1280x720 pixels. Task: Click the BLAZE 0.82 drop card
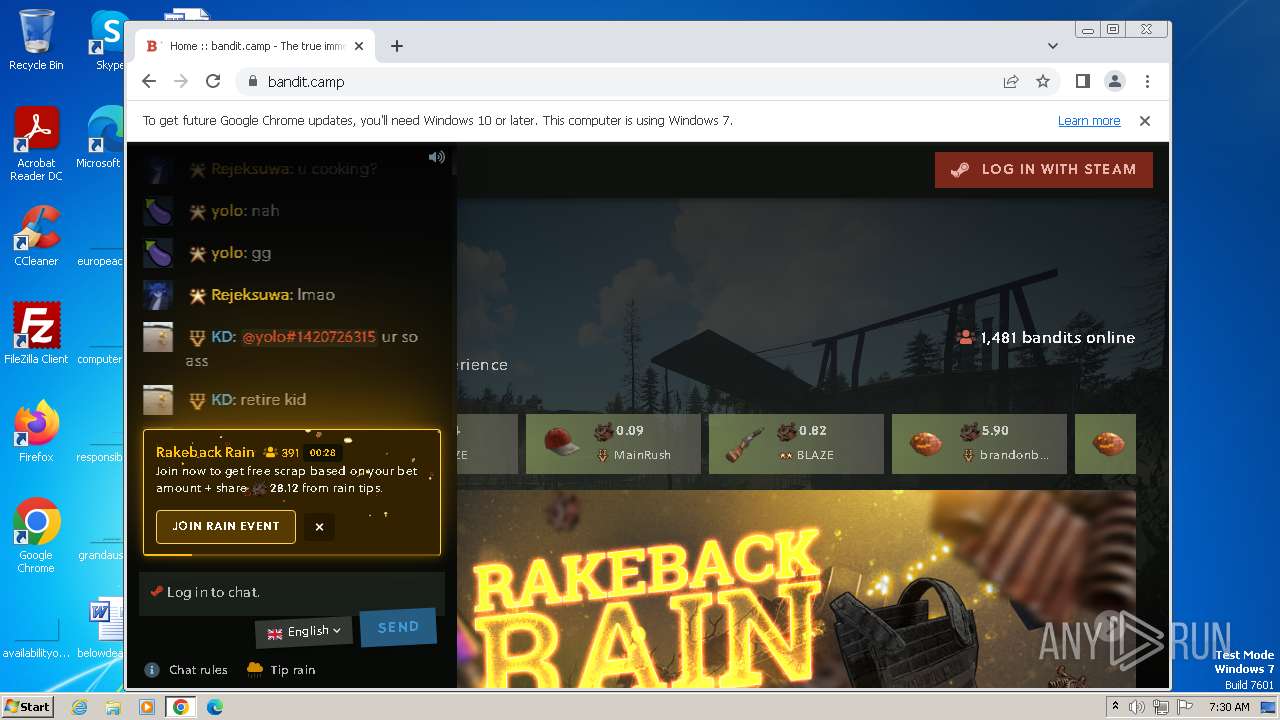[796, 444]
